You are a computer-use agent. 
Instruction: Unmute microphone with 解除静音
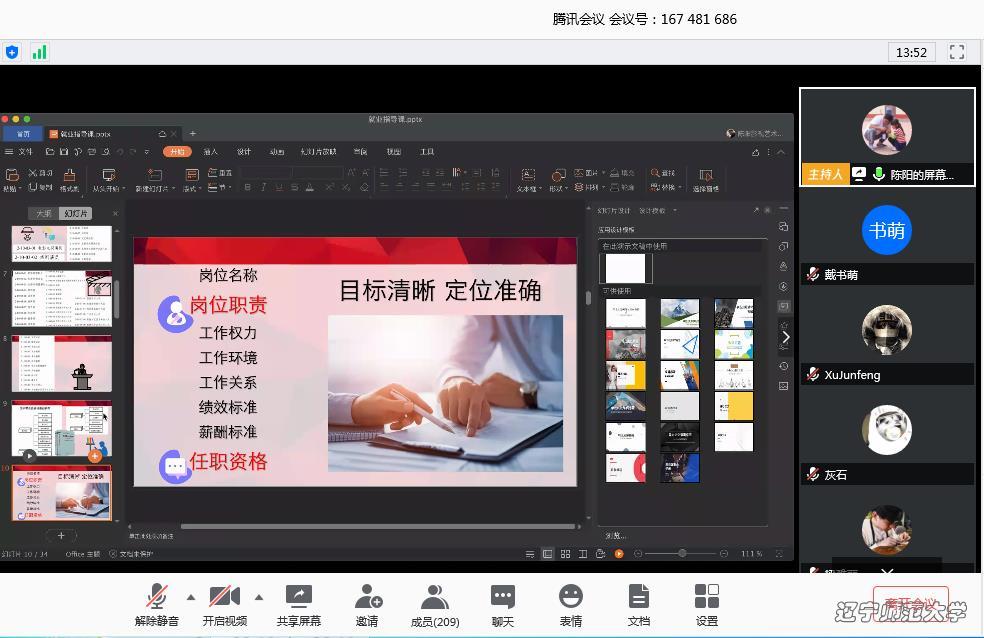156,605
